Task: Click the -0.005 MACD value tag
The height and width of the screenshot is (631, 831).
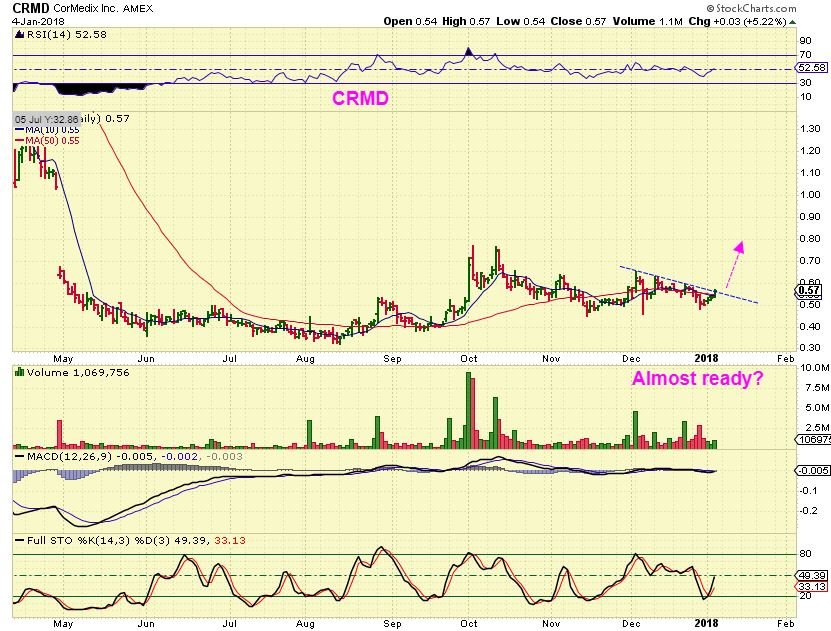Action: tap(812, 470)
